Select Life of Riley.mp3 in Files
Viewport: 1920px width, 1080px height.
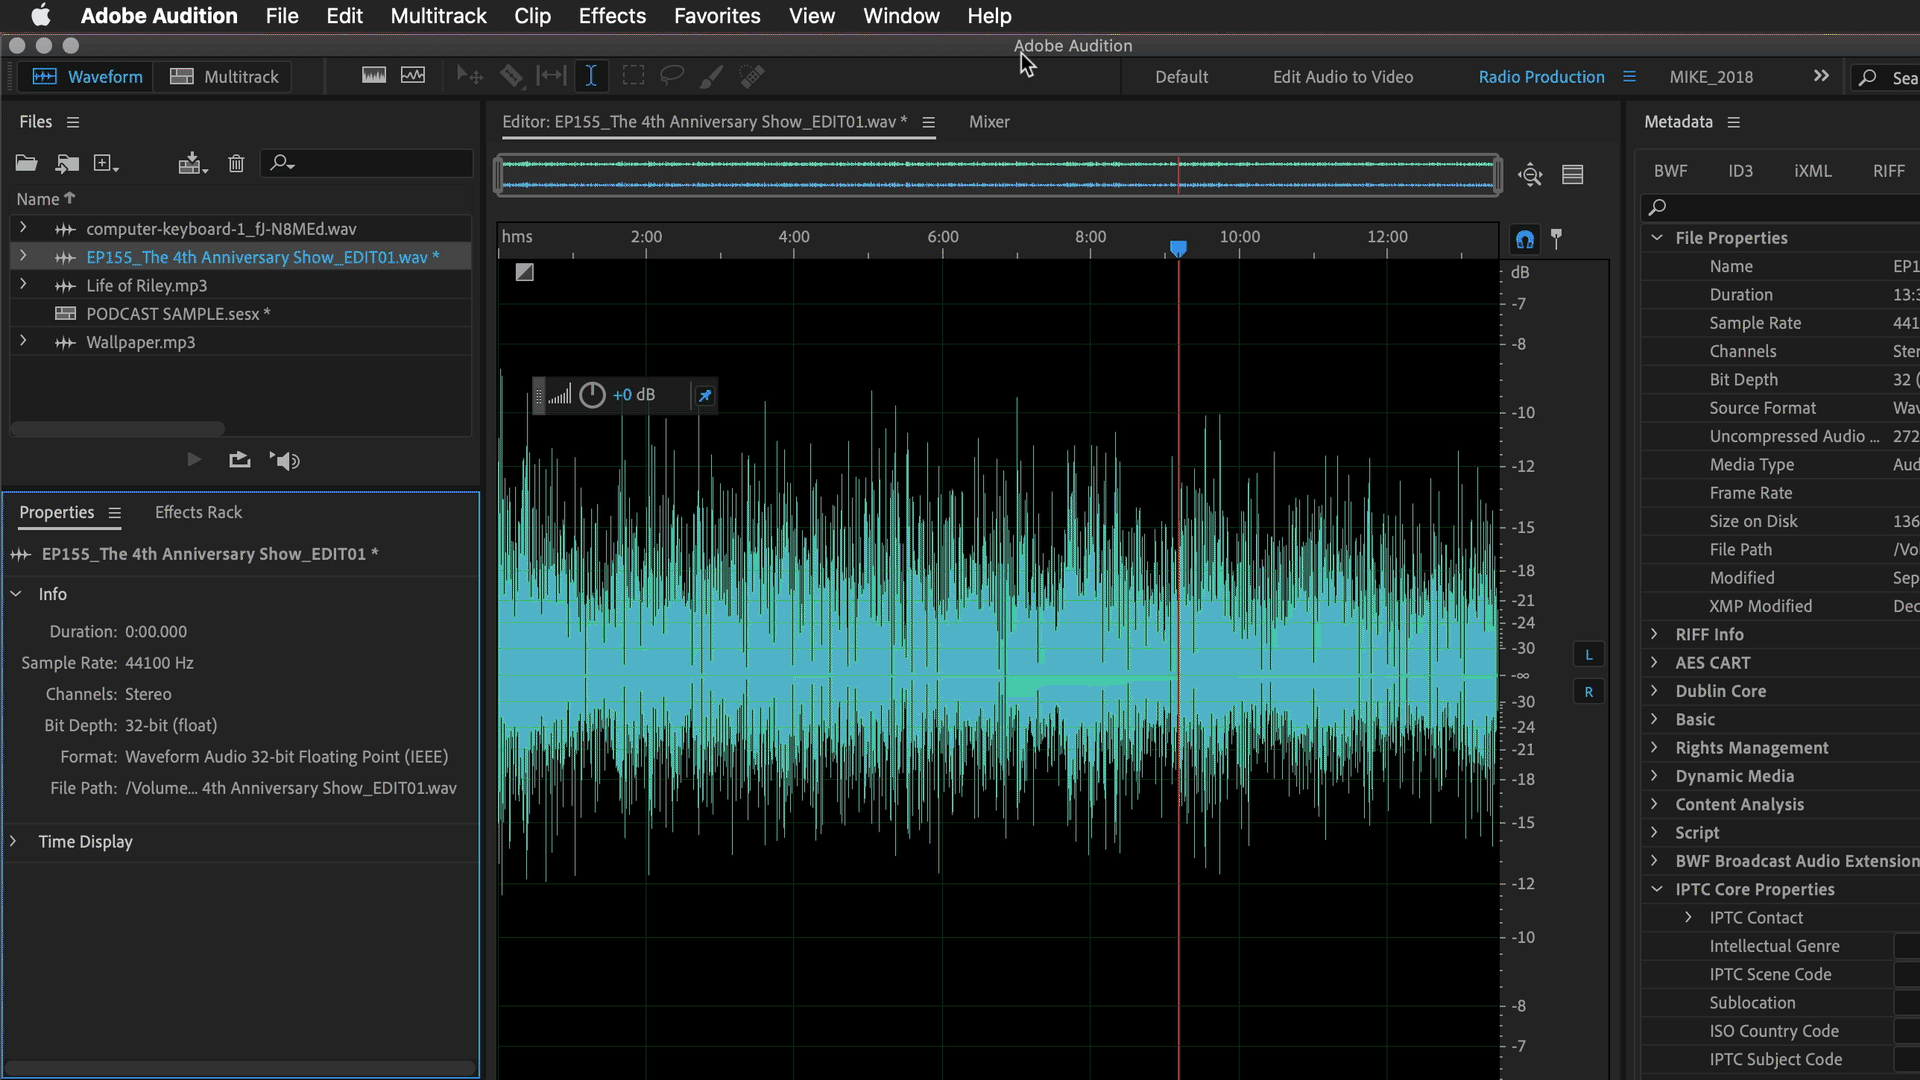pyautogui.click(x=147, y=286)
